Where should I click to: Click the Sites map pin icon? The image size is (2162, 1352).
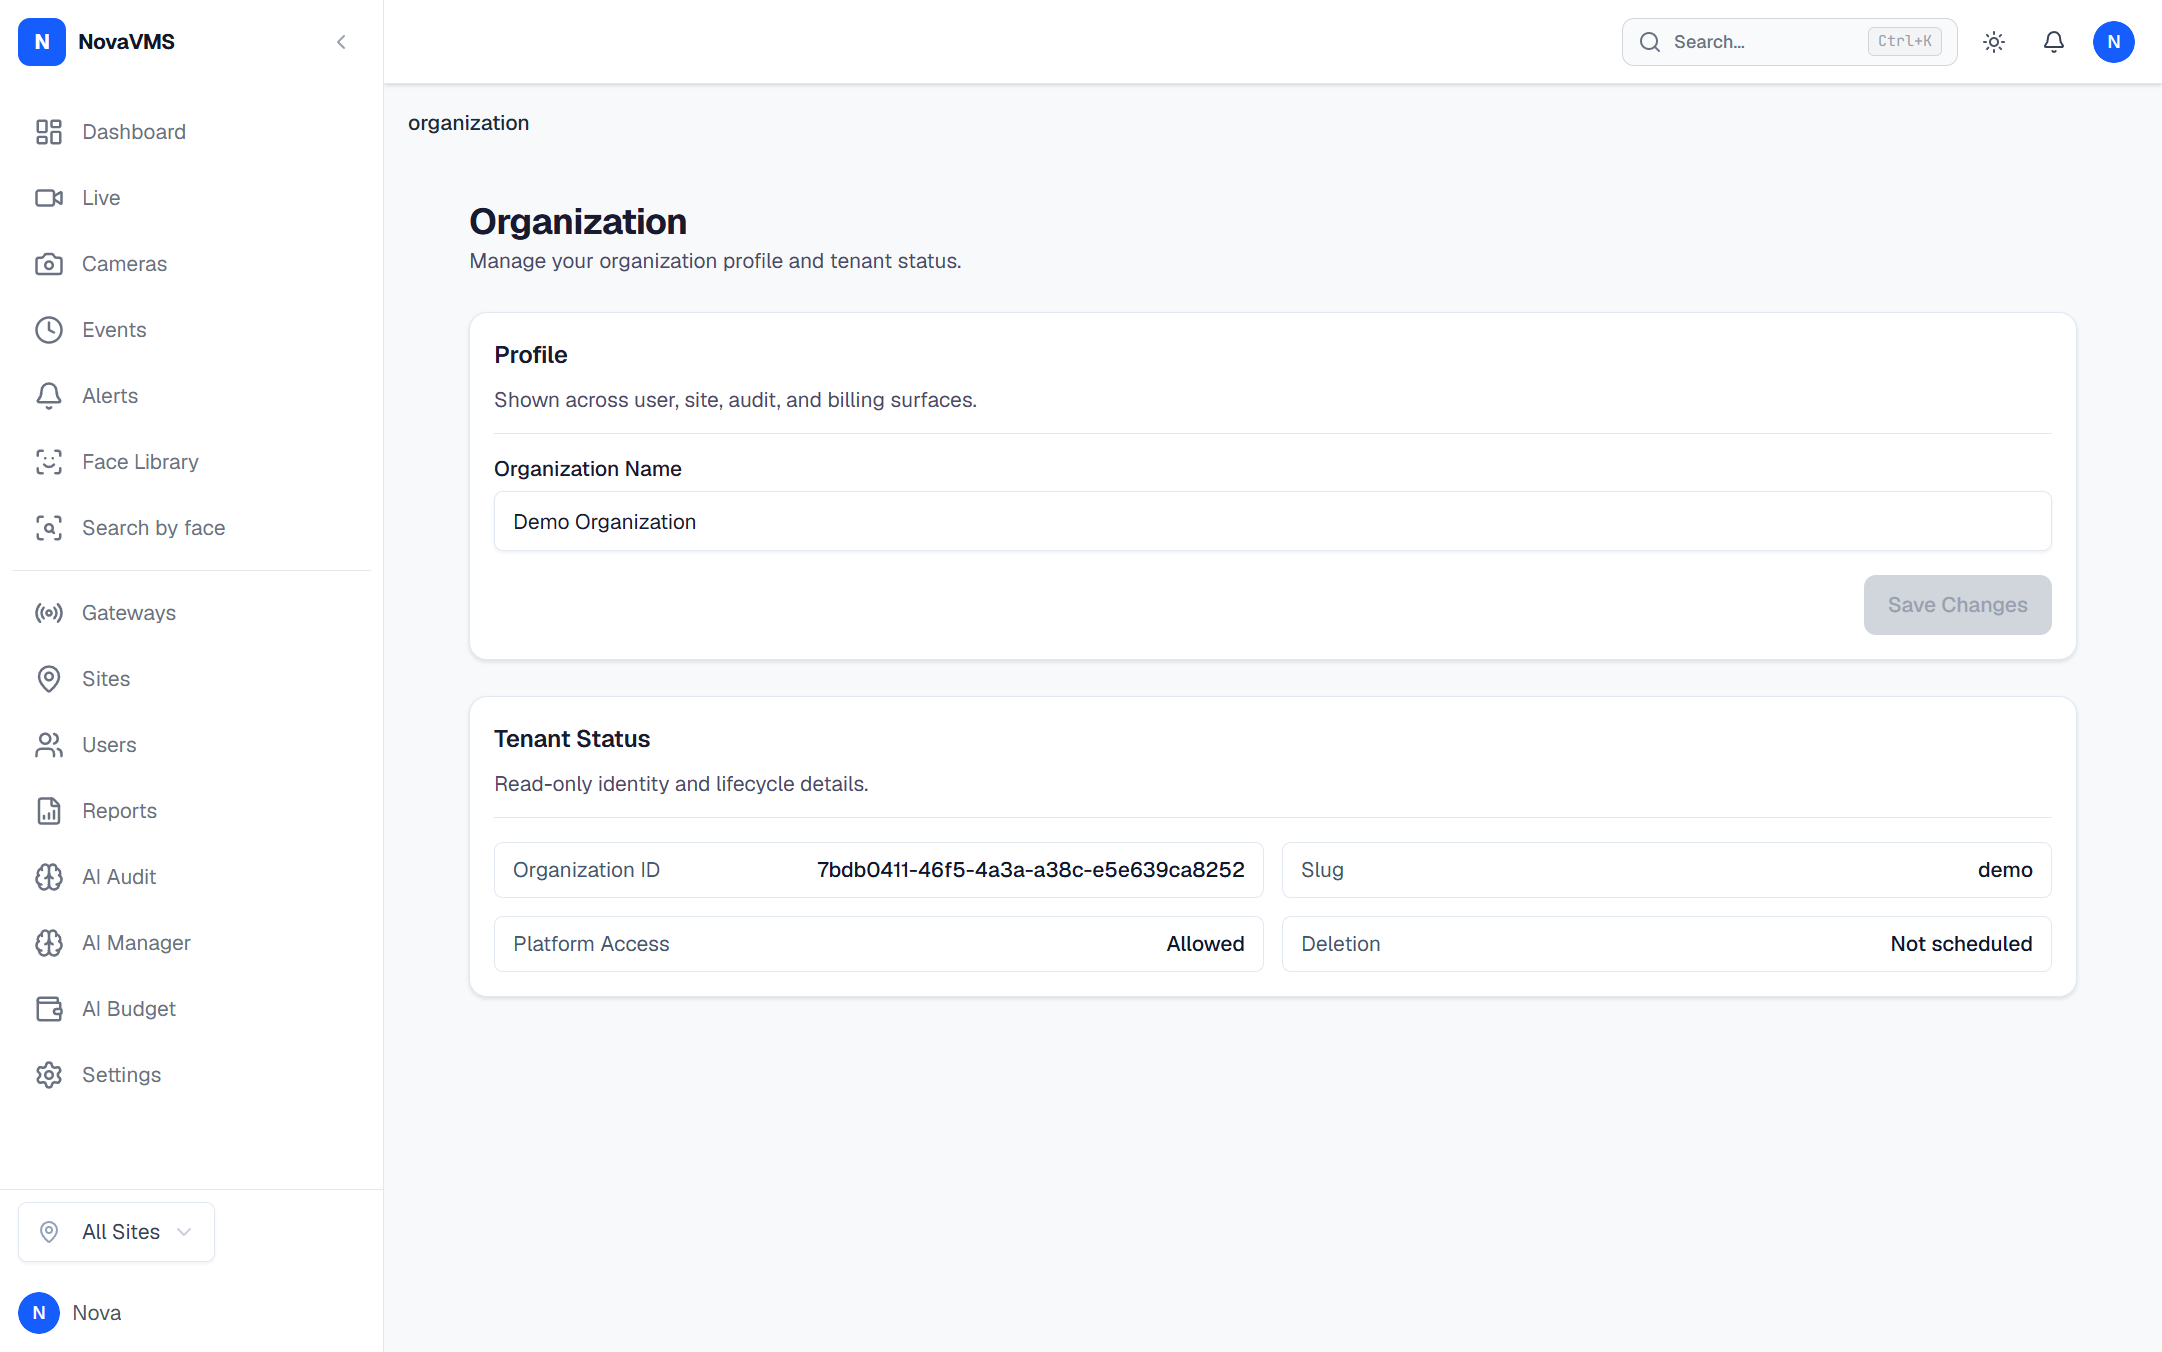click(x=49, y=679)
